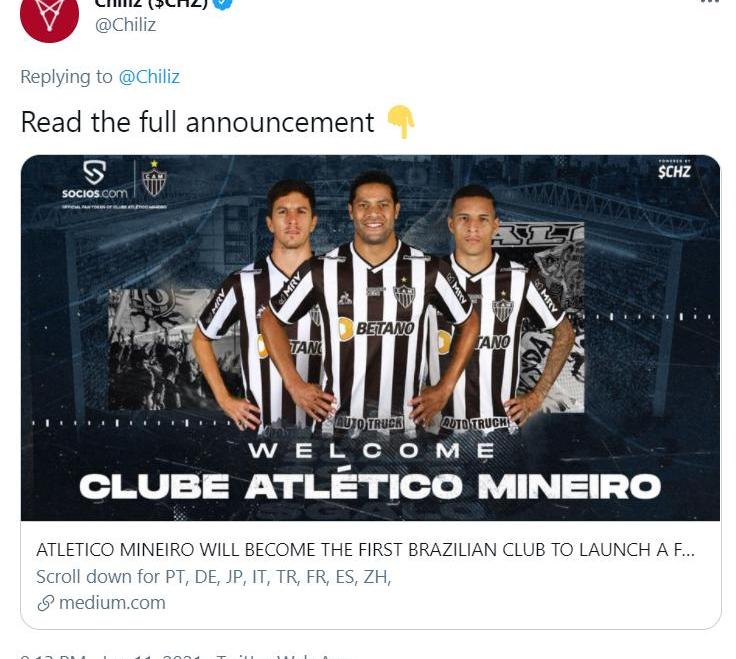Click the tweet timestamp at the bottom
This screenshot has width=736, height=659.
click(111, 655)
